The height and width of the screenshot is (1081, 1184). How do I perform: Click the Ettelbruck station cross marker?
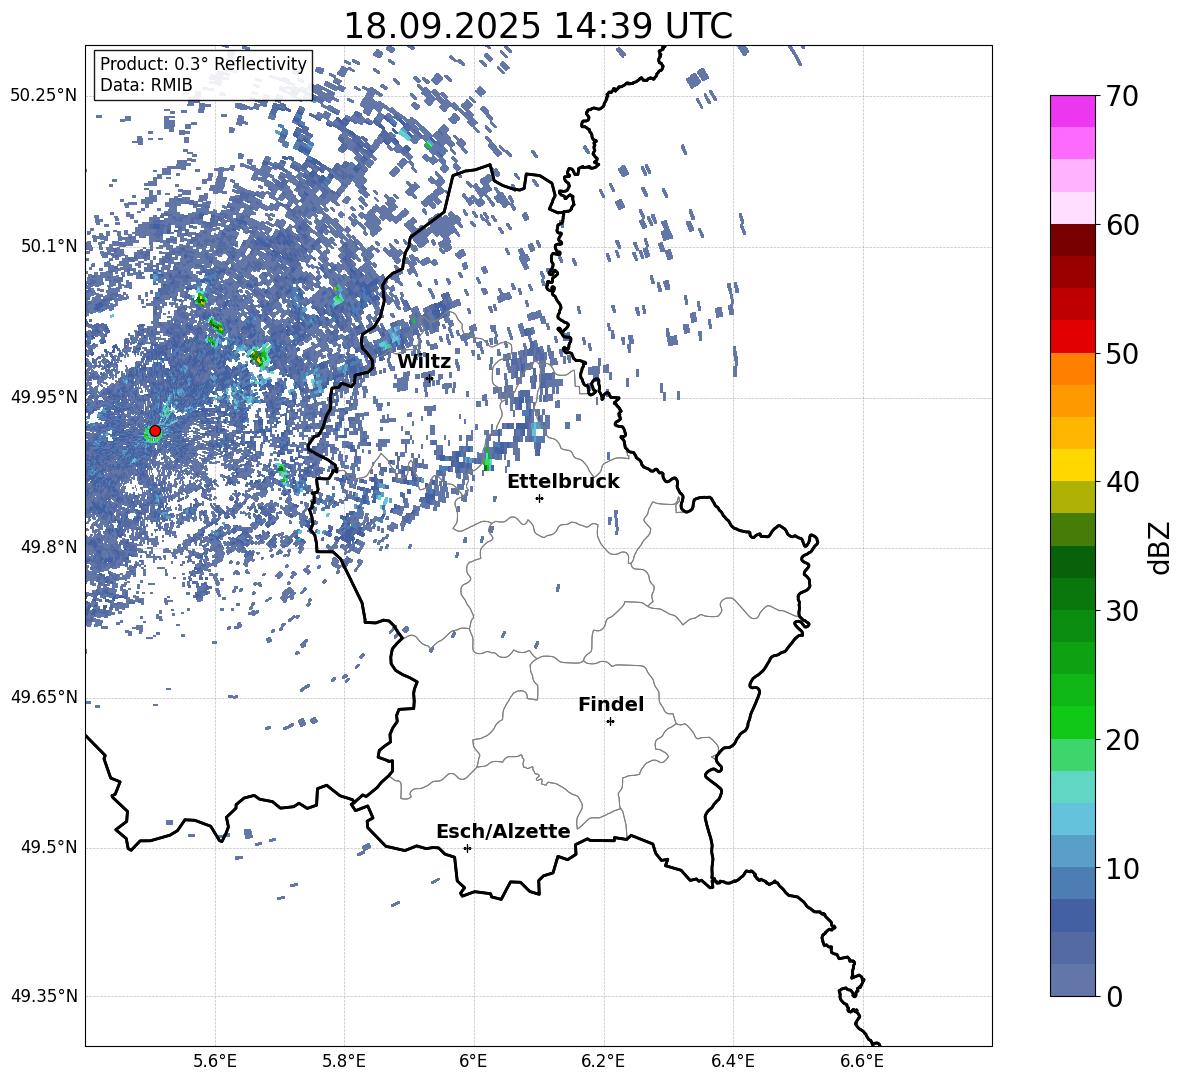[x=539, y=498]
